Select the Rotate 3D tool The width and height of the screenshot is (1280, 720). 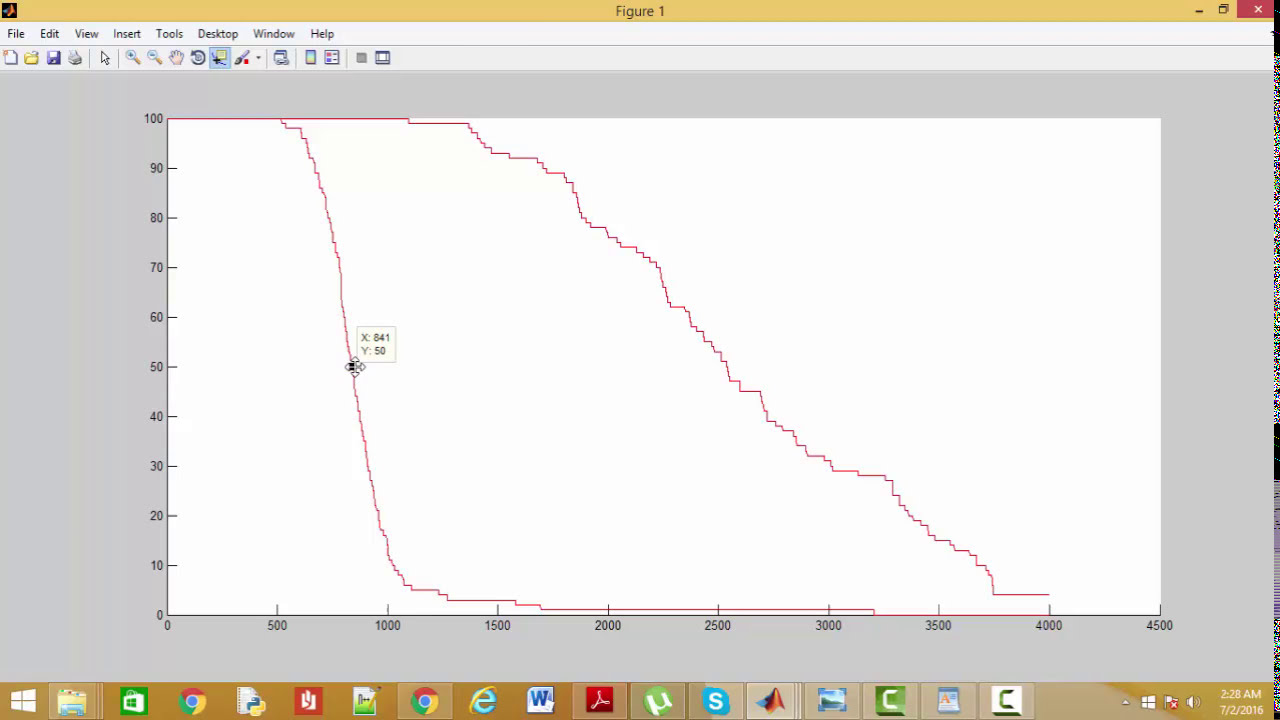pyautogui.click(x=198, y=58)
